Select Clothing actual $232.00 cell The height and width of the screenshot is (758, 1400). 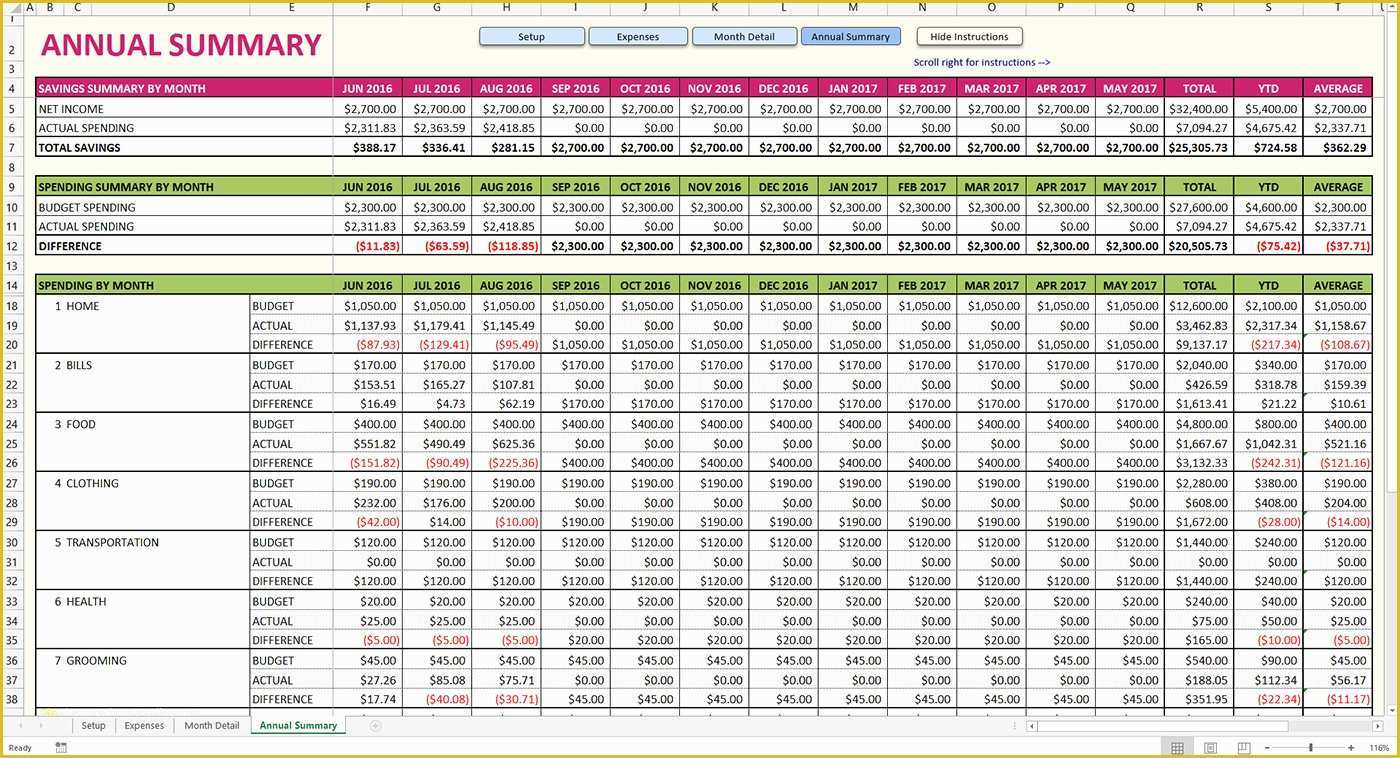point(367,503)
